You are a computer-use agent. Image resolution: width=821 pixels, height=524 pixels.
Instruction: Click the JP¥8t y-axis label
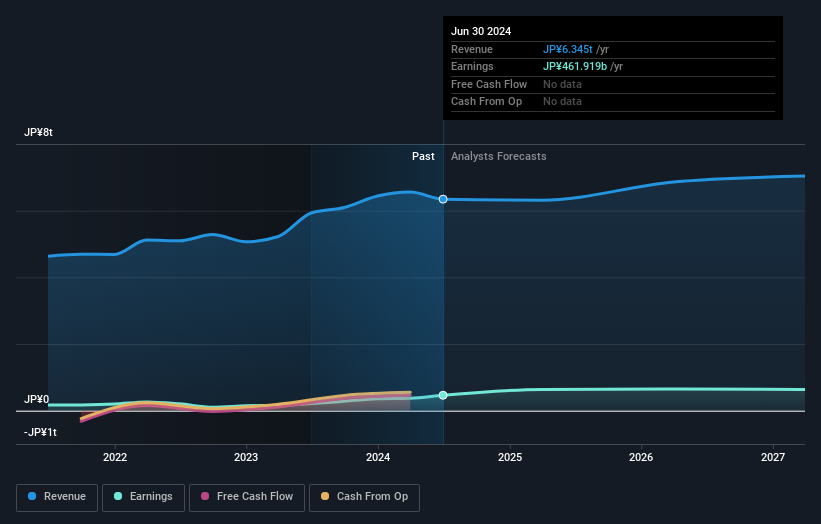click(38, 132)
